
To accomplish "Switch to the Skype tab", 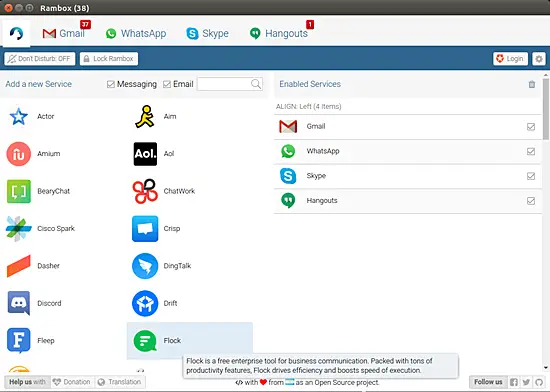I will click(x=207, y=33).
